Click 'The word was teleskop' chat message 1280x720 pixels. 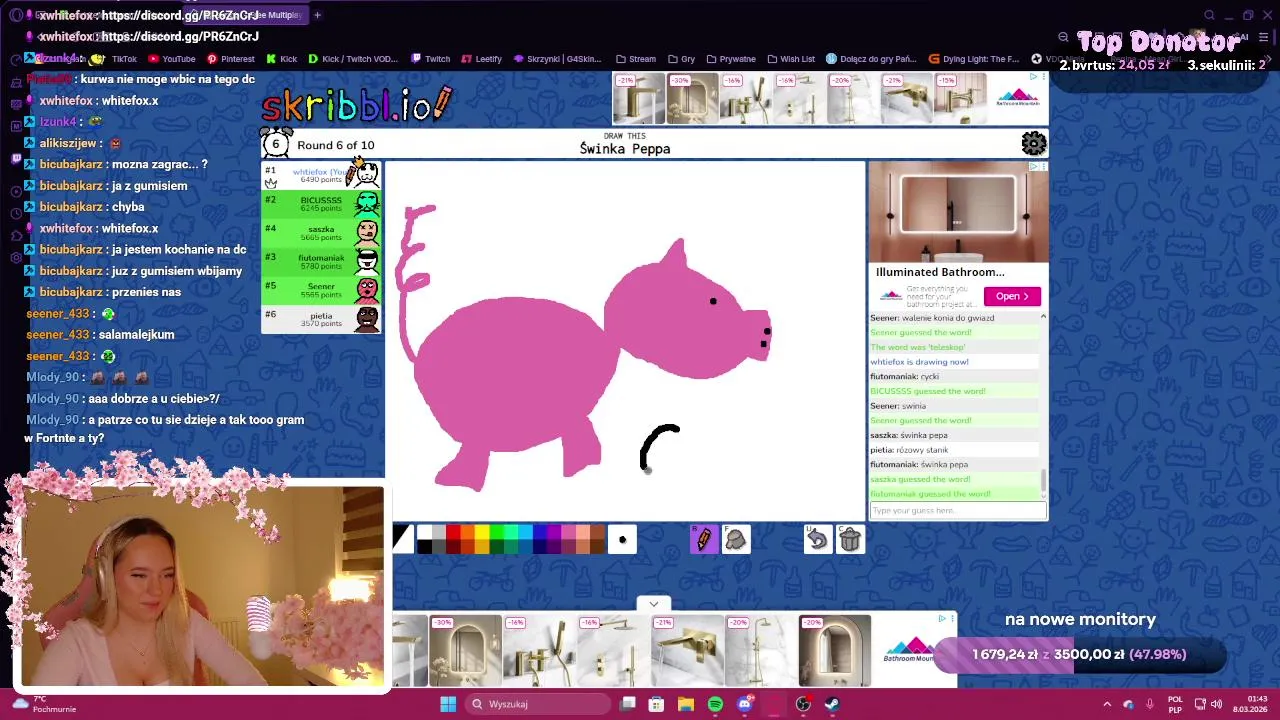tap(918, 347)
